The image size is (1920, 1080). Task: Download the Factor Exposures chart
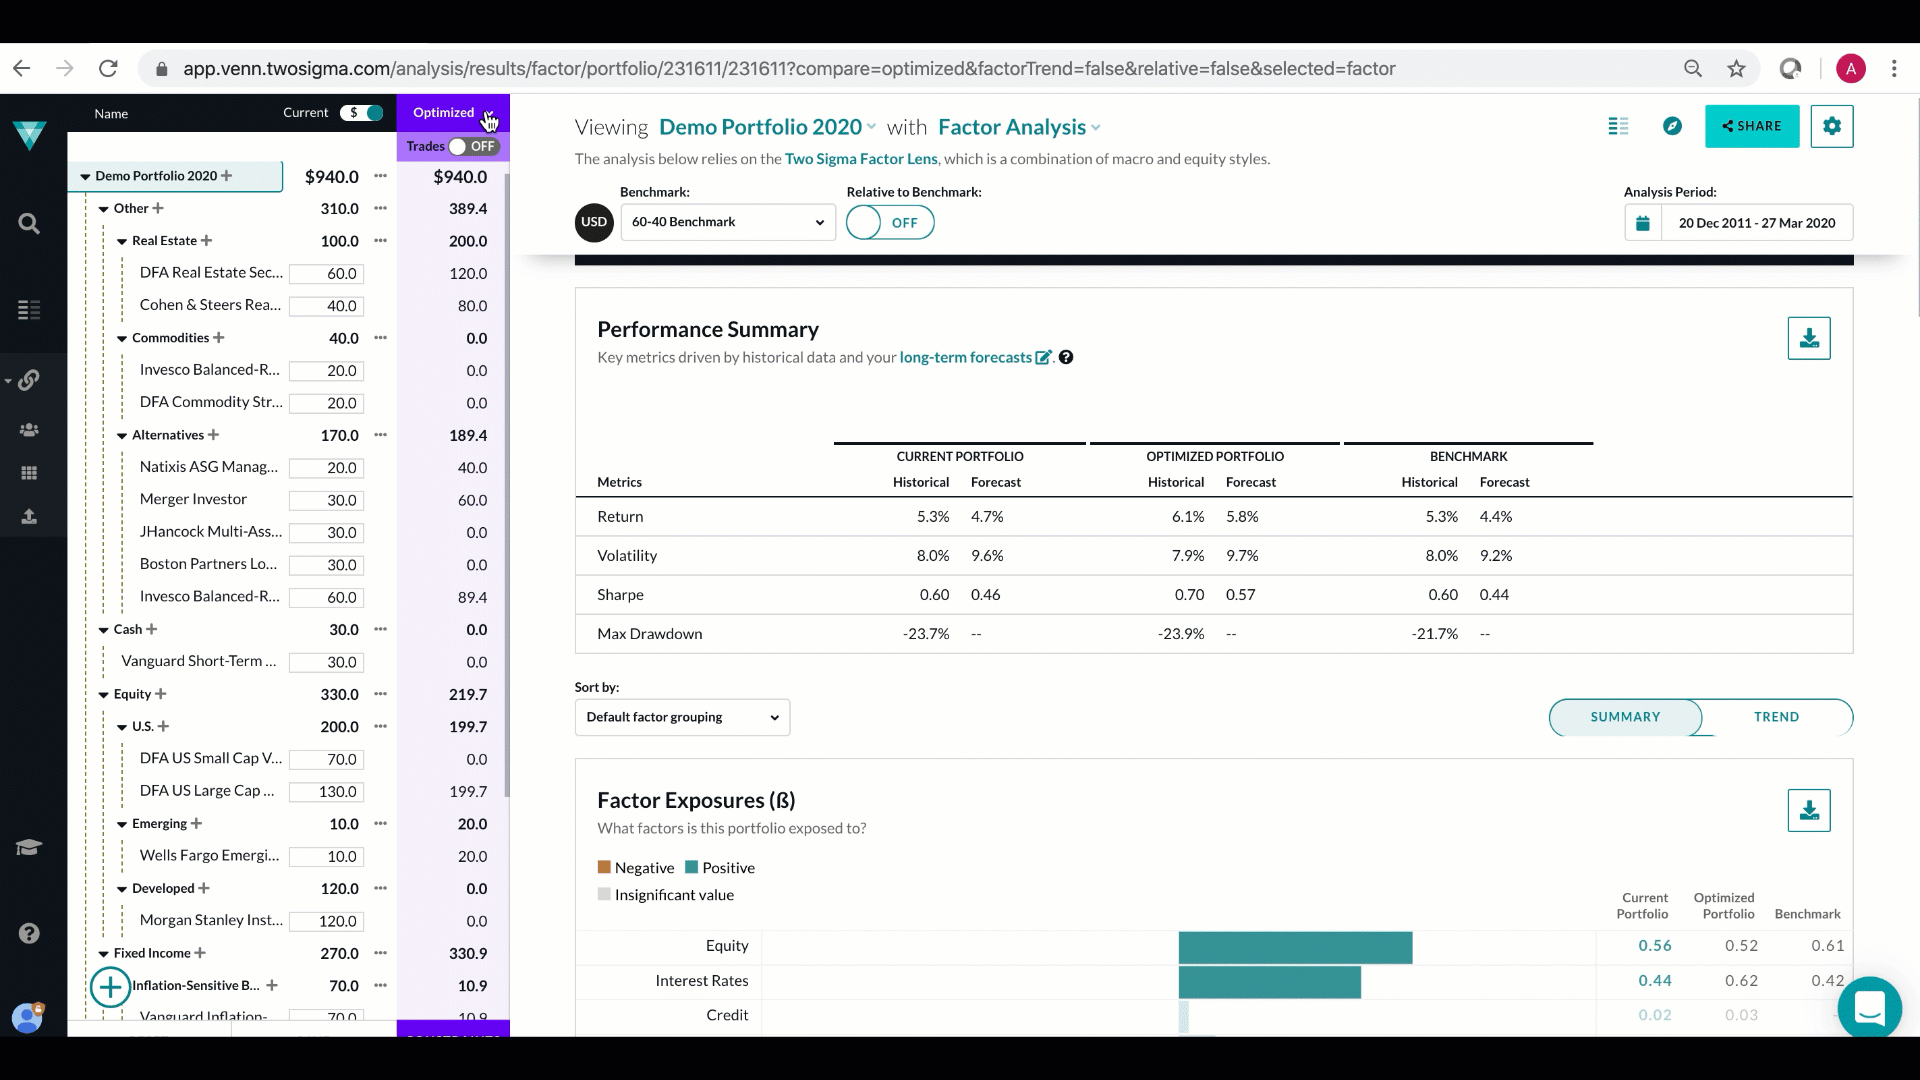[1809, 810]
